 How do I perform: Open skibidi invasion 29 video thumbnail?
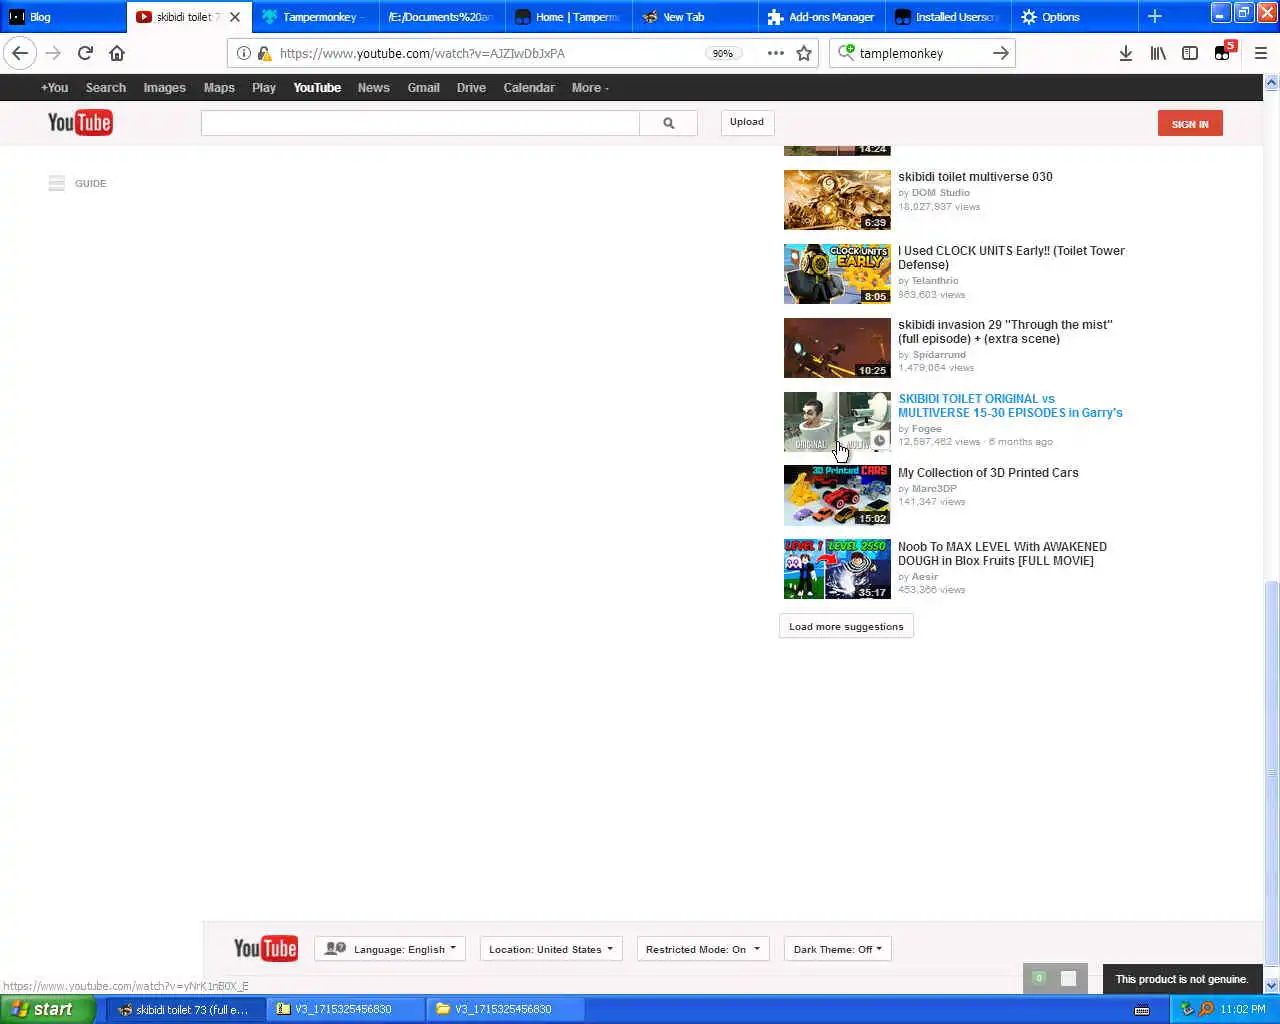(837, 348)
